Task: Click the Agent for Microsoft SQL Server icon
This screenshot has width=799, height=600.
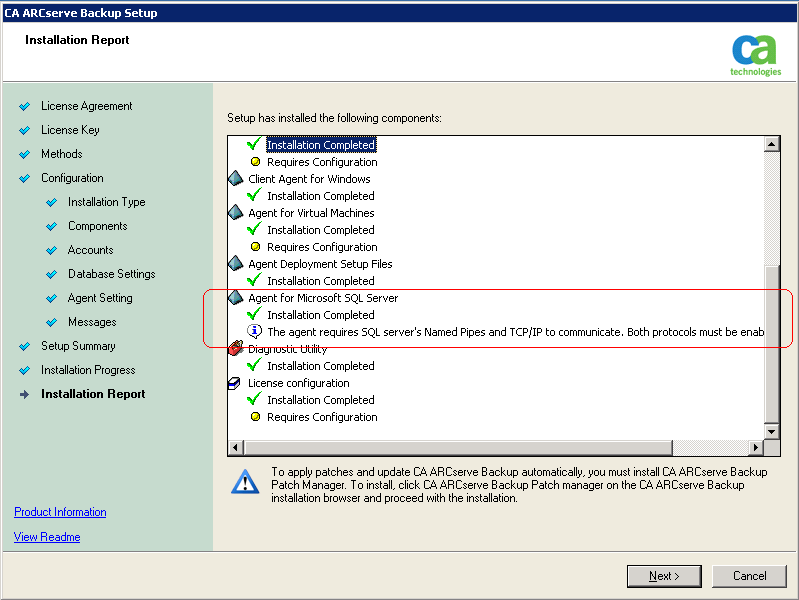Action: pos(235,298)
